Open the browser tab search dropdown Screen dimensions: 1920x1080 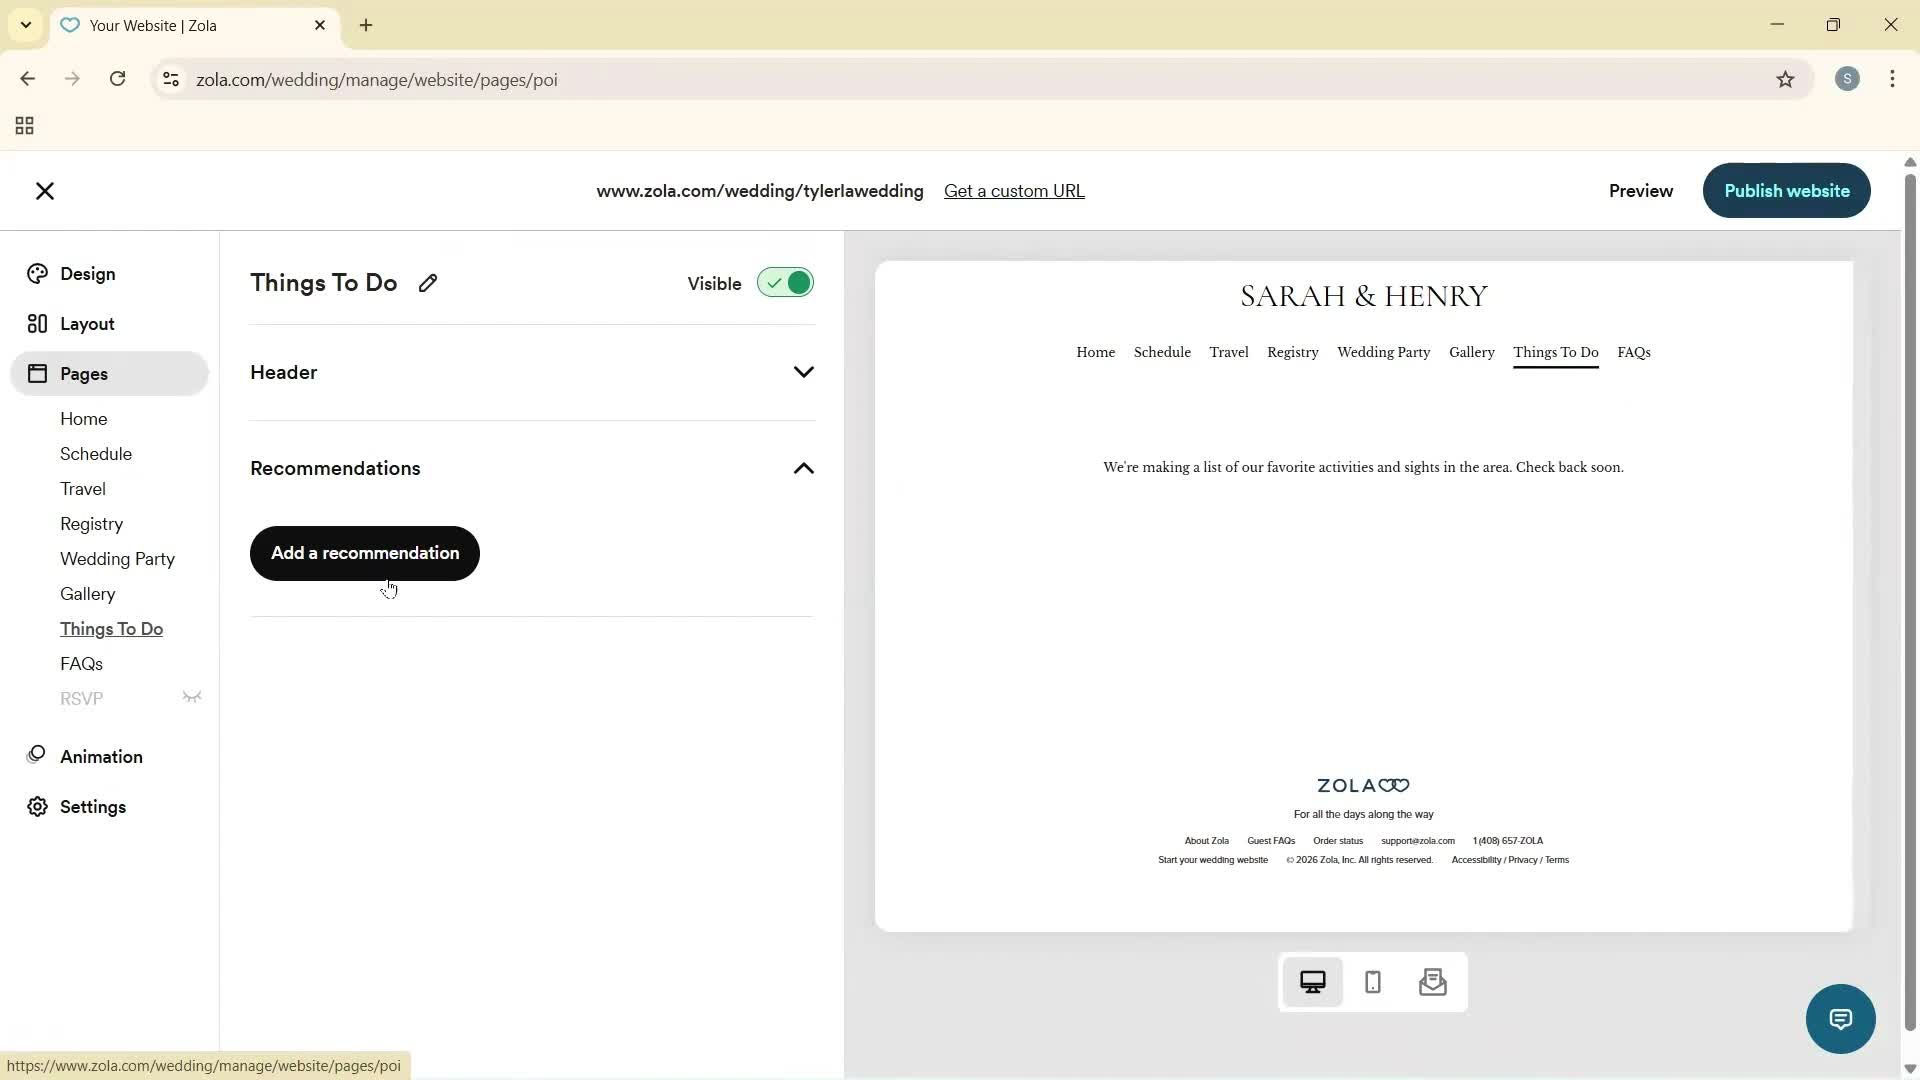tap(25, 25)
